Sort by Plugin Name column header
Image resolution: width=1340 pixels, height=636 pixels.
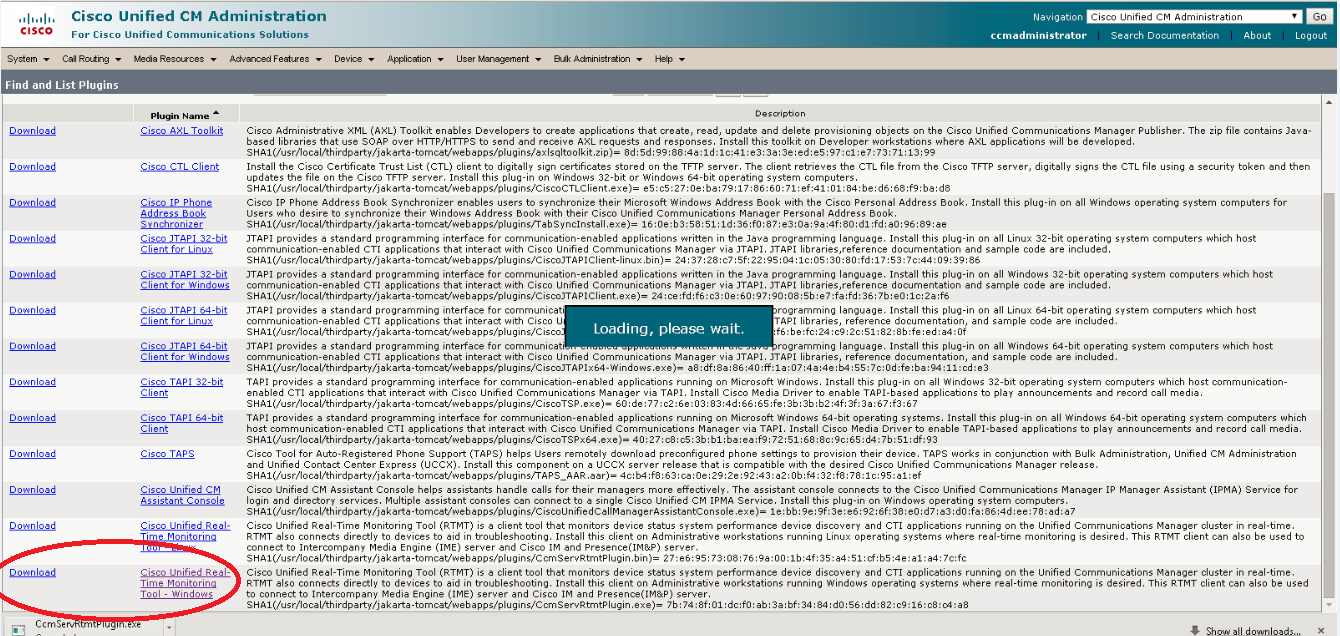[180, 115]
